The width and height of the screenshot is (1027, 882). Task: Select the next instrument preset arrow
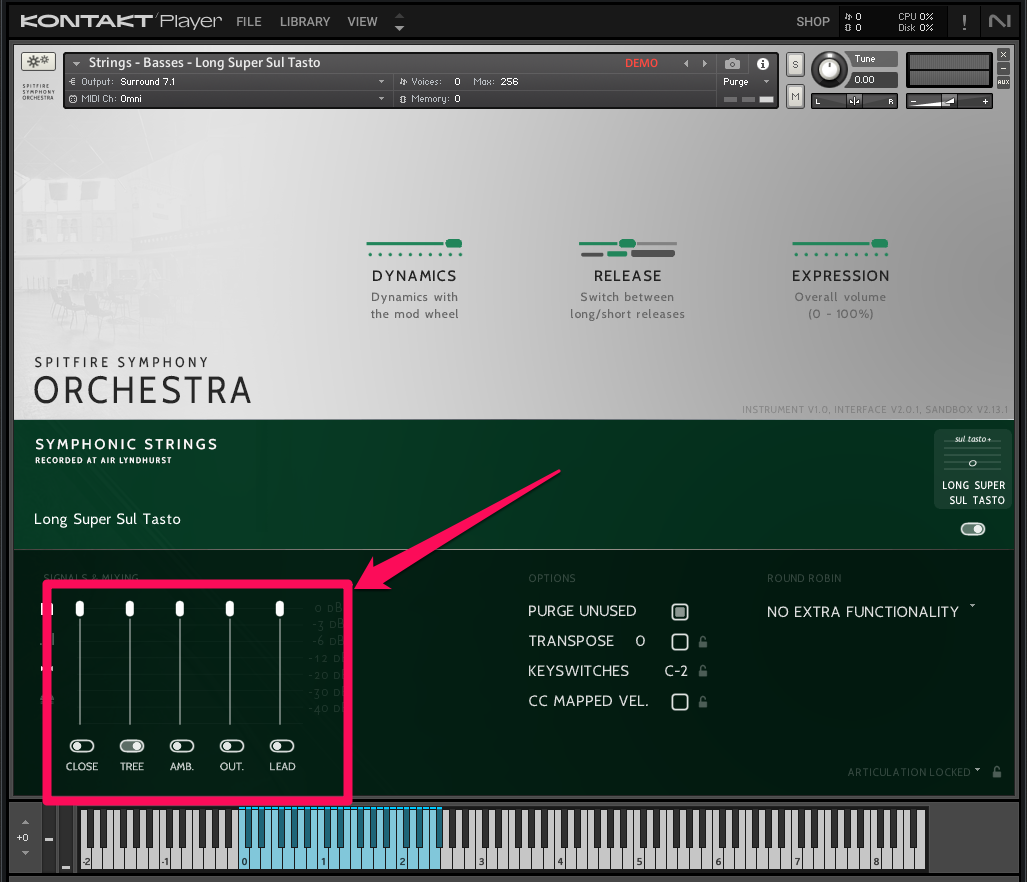pyautogui.click(x=705, y=64)
